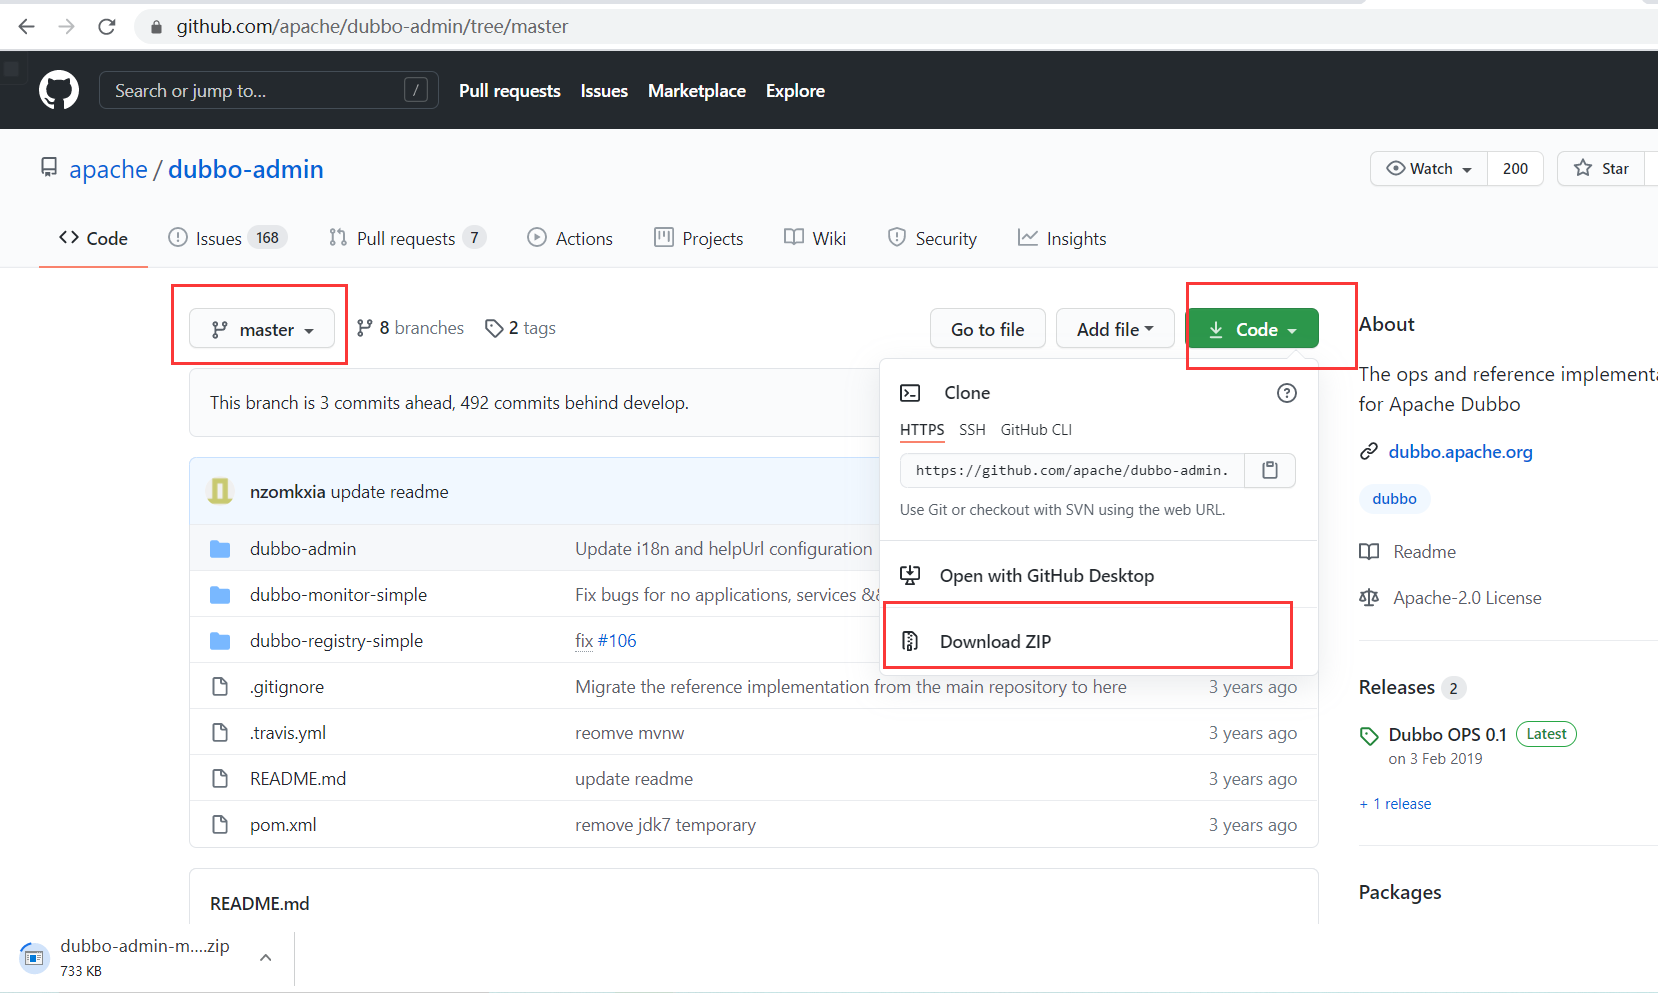Click the Open with GitHub Desktop icon
Viewport: 1658px width, 993px height.
coord(910,575)
